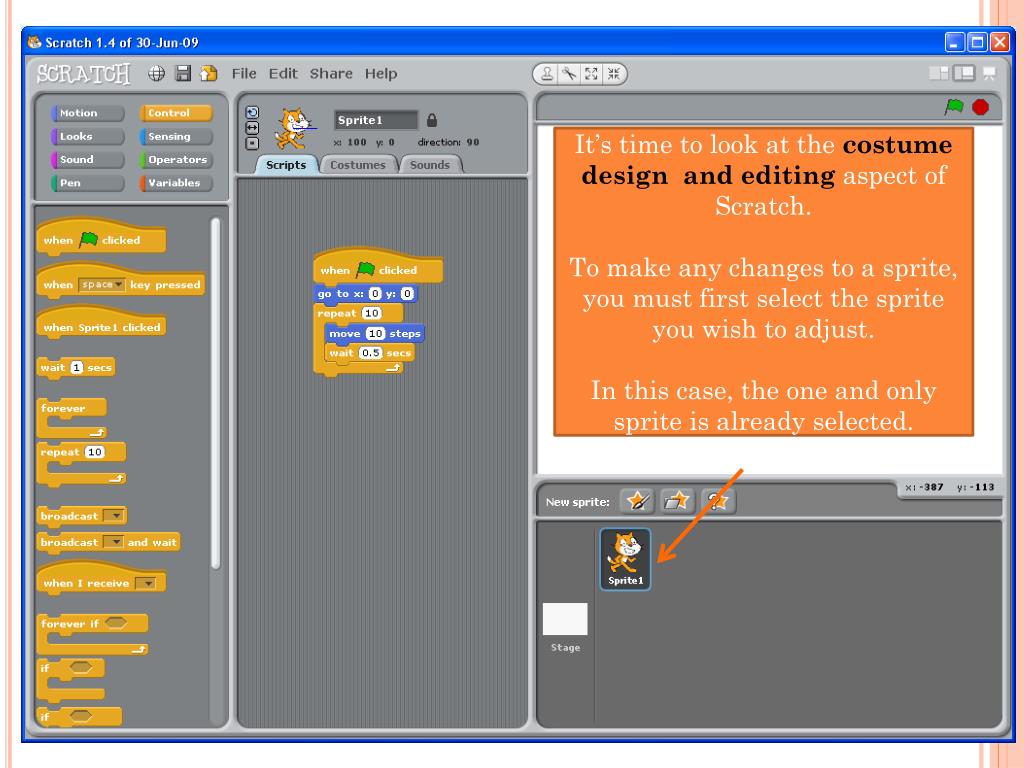This screenshot has width=1024, height=768.
Task: Select the duplicate stamp tool
Action: tap(547, 74)
